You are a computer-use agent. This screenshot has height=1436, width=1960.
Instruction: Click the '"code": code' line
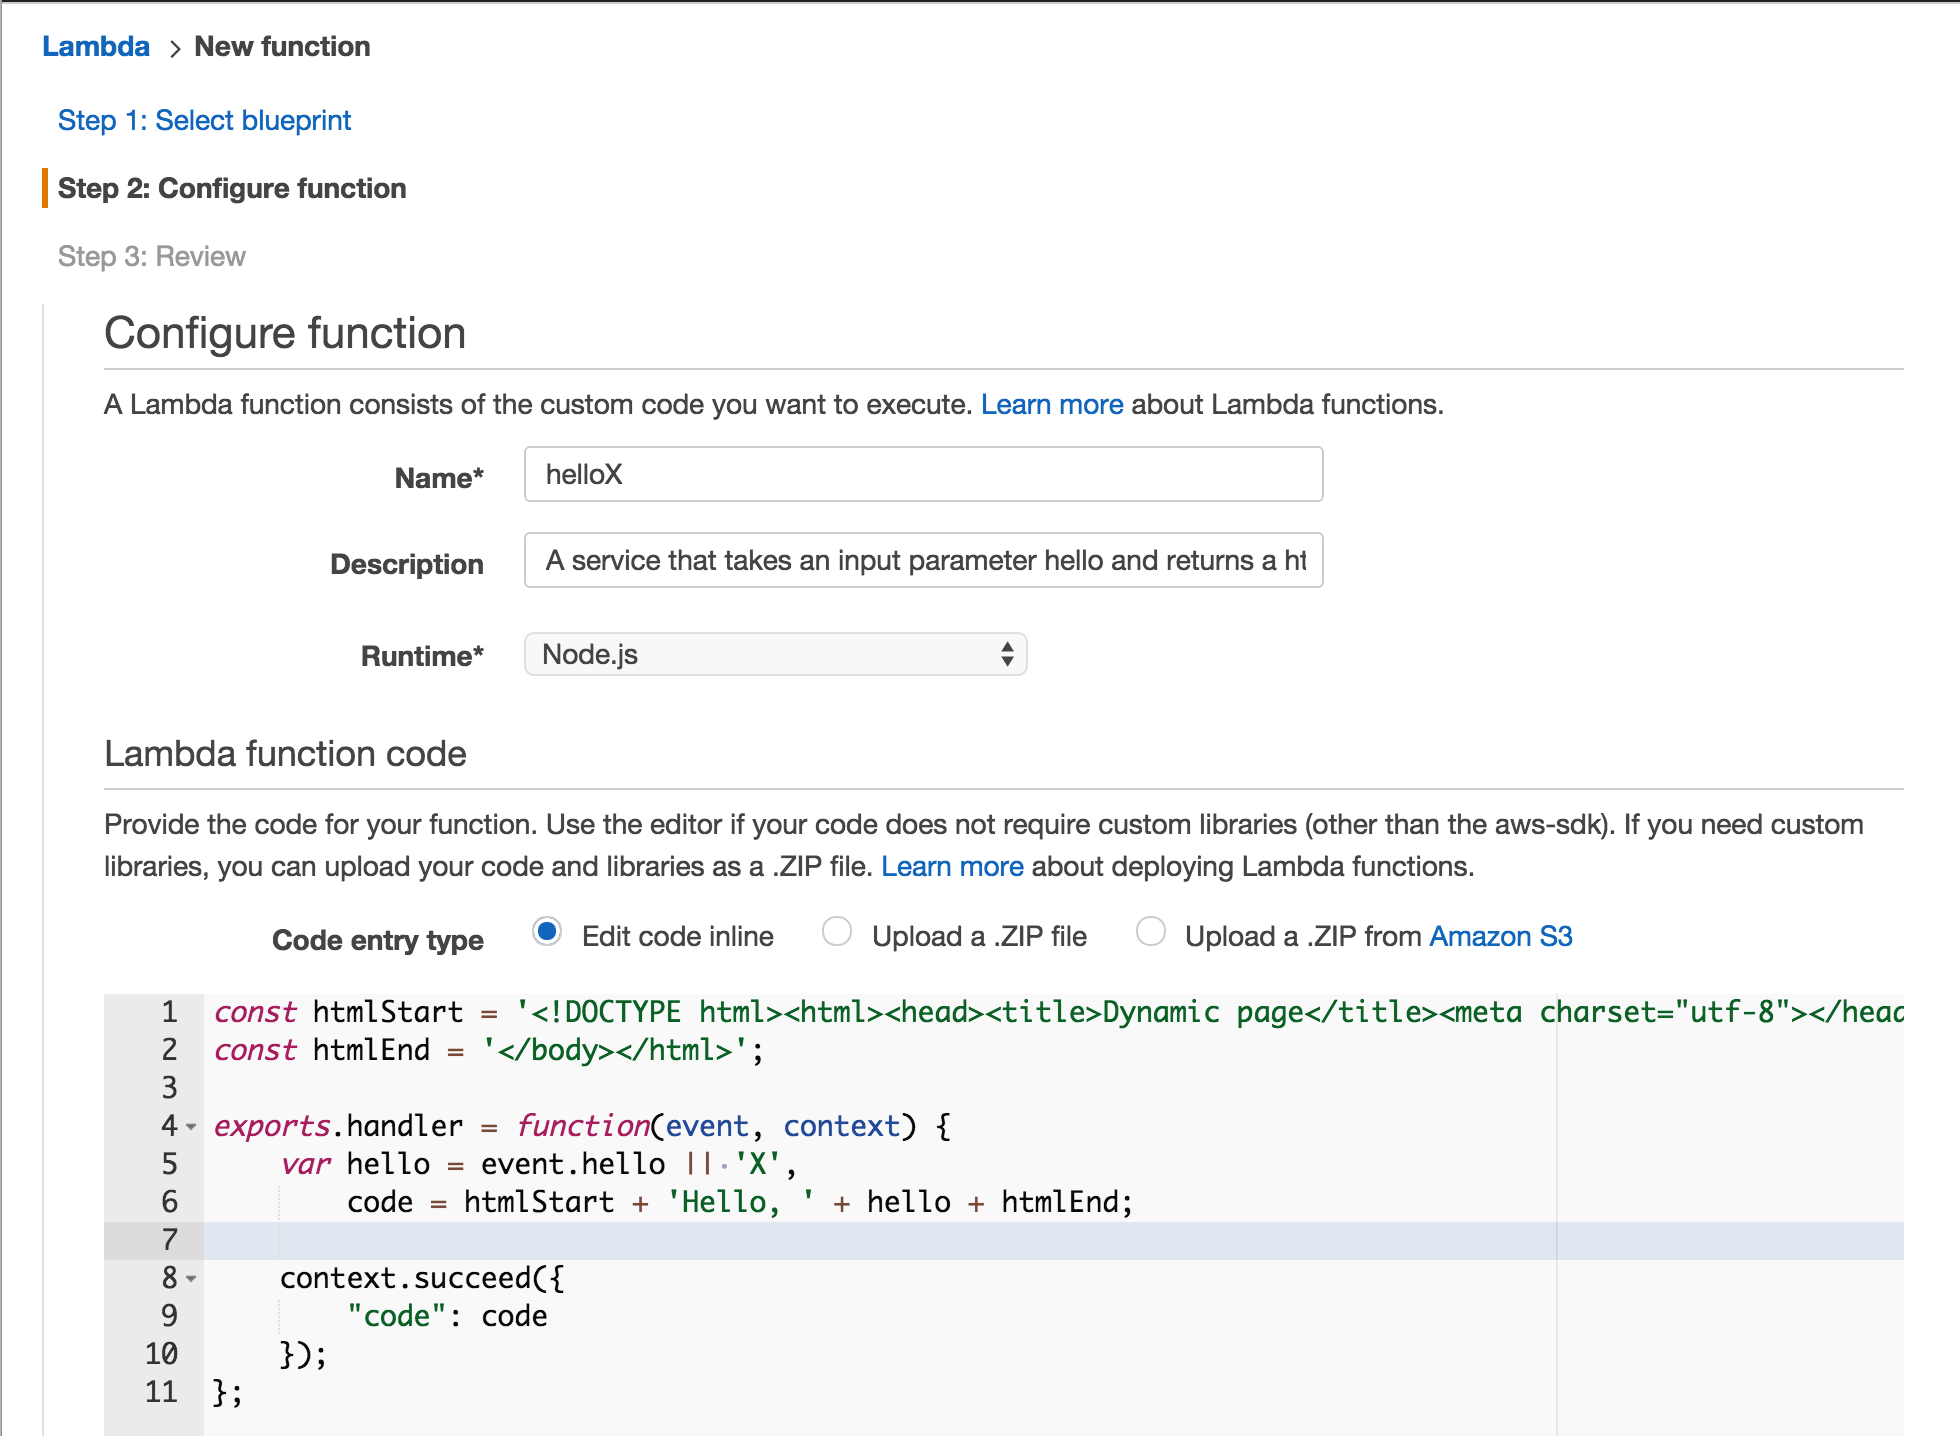(447, 1317)
